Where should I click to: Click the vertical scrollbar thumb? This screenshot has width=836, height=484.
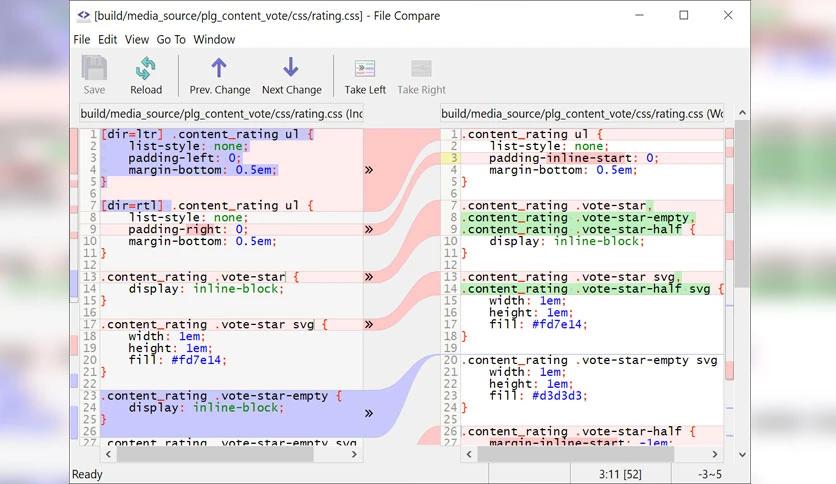coord(742,204)
